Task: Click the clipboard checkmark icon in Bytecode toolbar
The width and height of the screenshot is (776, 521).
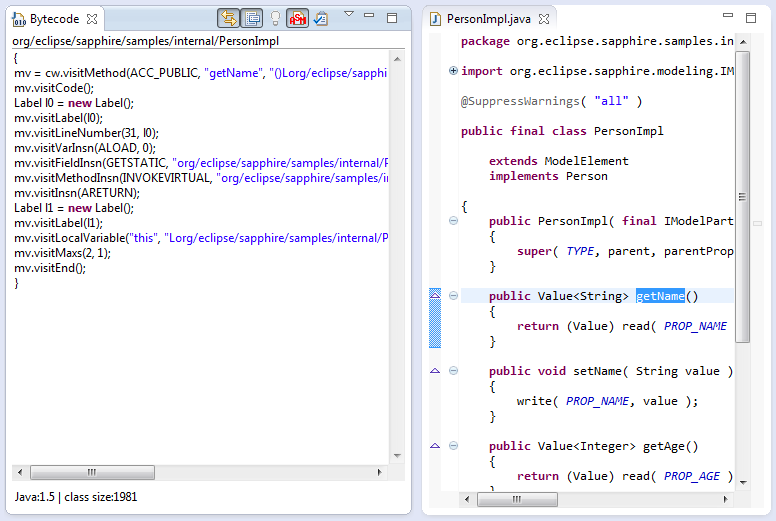Action: (x=321, y=19)
